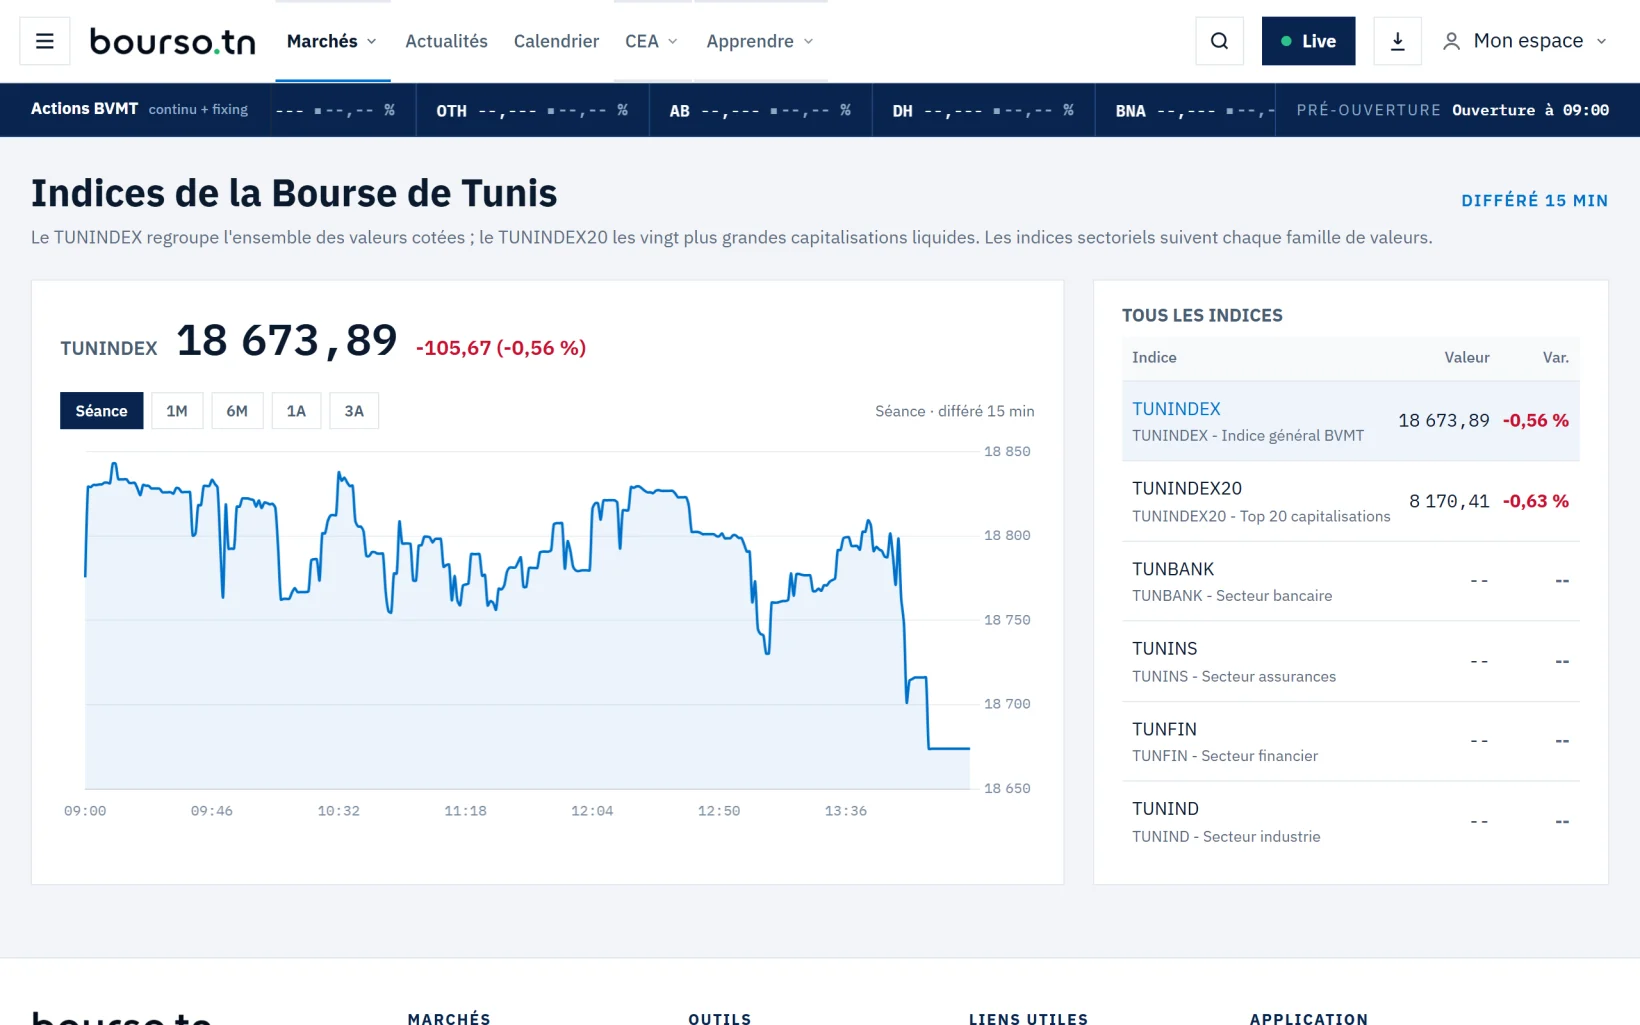Expand the CEA dropdown menu
This screenshot has width=1640, height=1025.
651,41
